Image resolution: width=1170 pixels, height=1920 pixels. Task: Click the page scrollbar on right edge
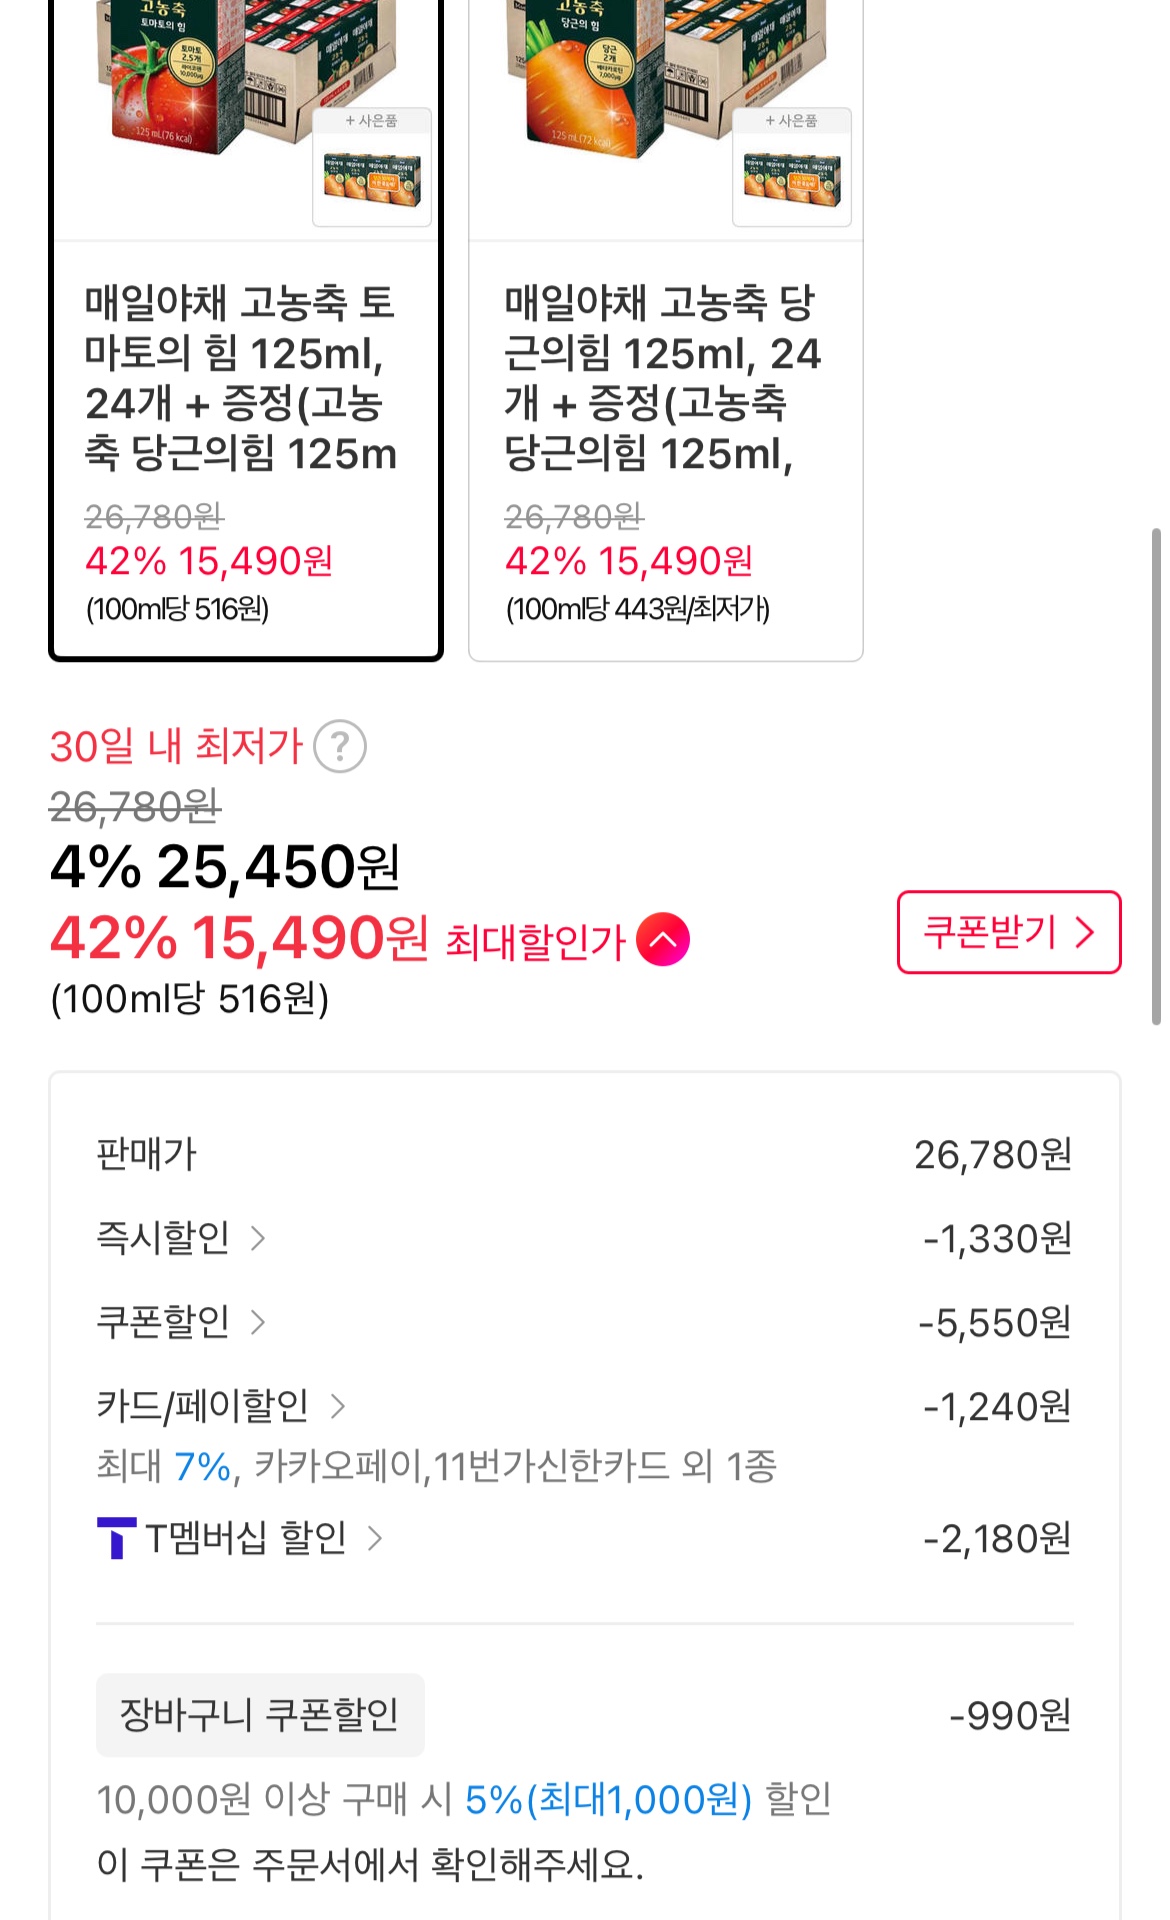[1156, 775]
